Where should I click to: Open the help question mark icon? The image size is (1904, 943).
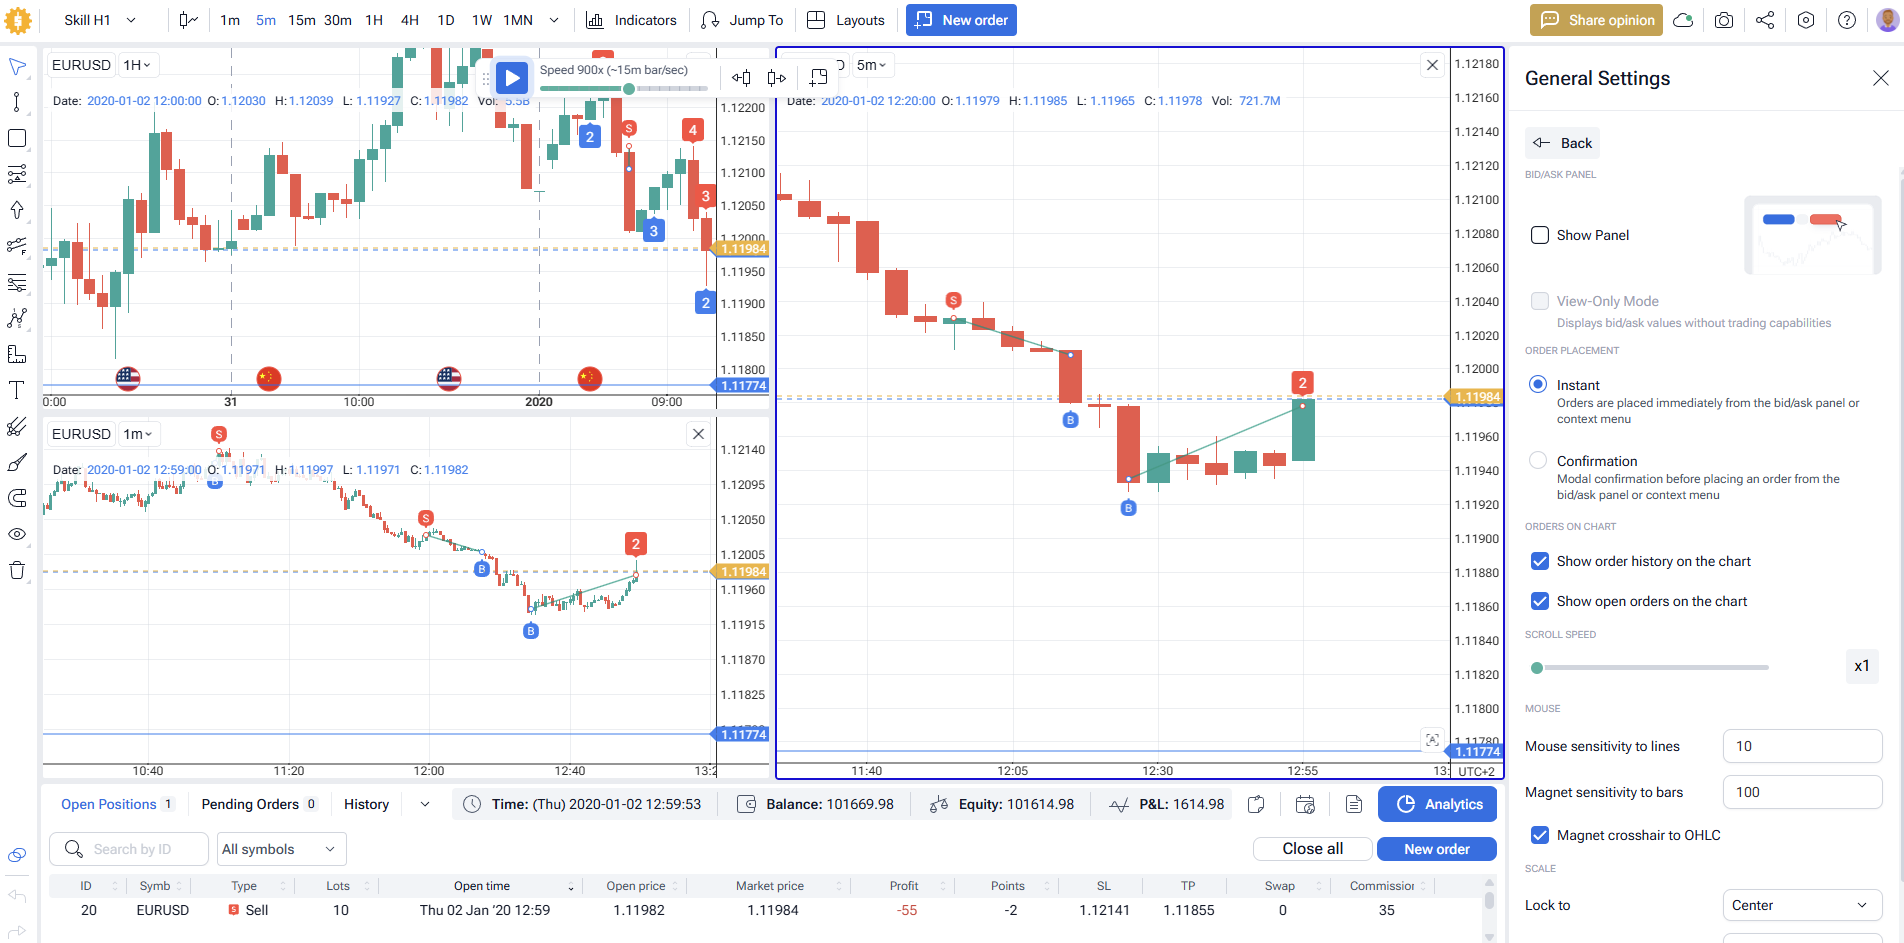[x=1847, y=20]
